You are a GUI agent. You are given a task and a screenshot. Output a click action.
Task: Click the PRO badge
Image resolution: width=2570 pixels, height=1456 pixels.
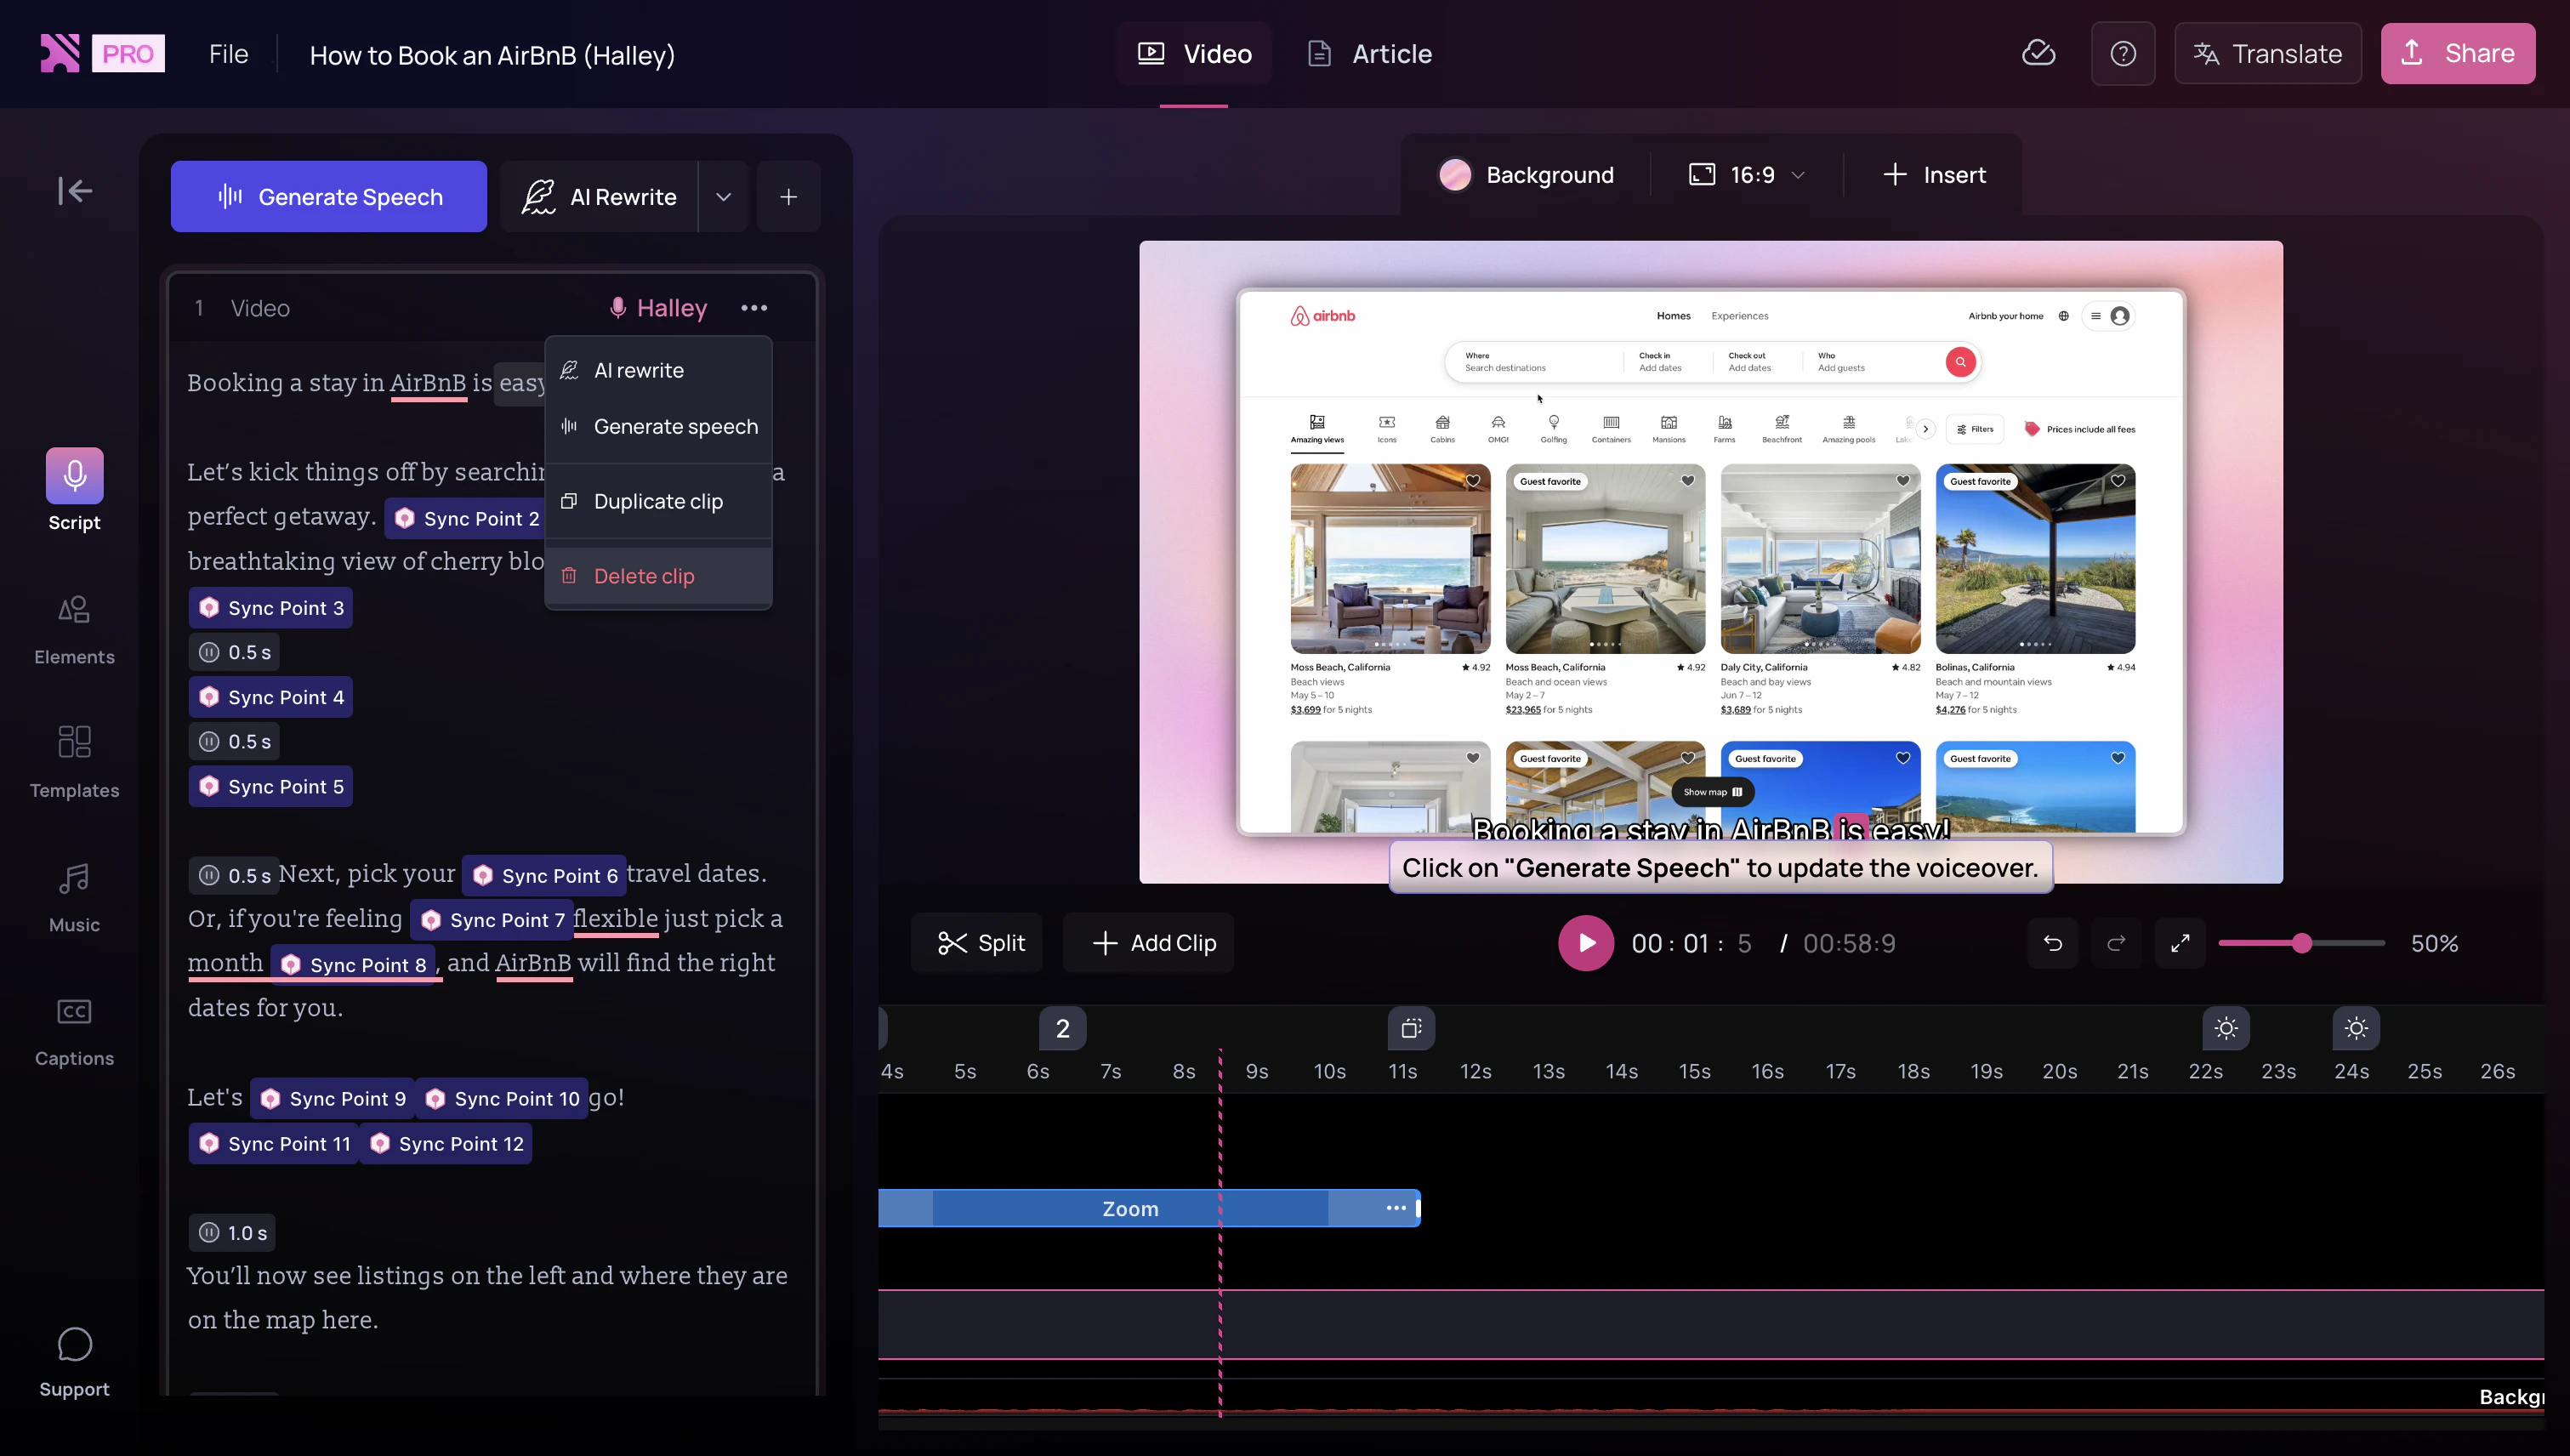click(x=128, y=53)
